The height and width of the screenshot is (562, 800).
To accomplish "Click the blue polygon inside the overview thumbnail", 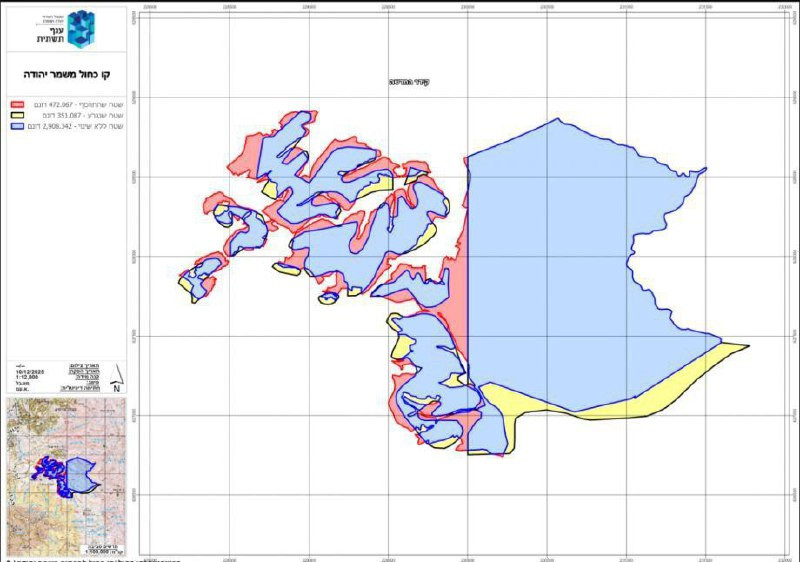I will 79,475.
